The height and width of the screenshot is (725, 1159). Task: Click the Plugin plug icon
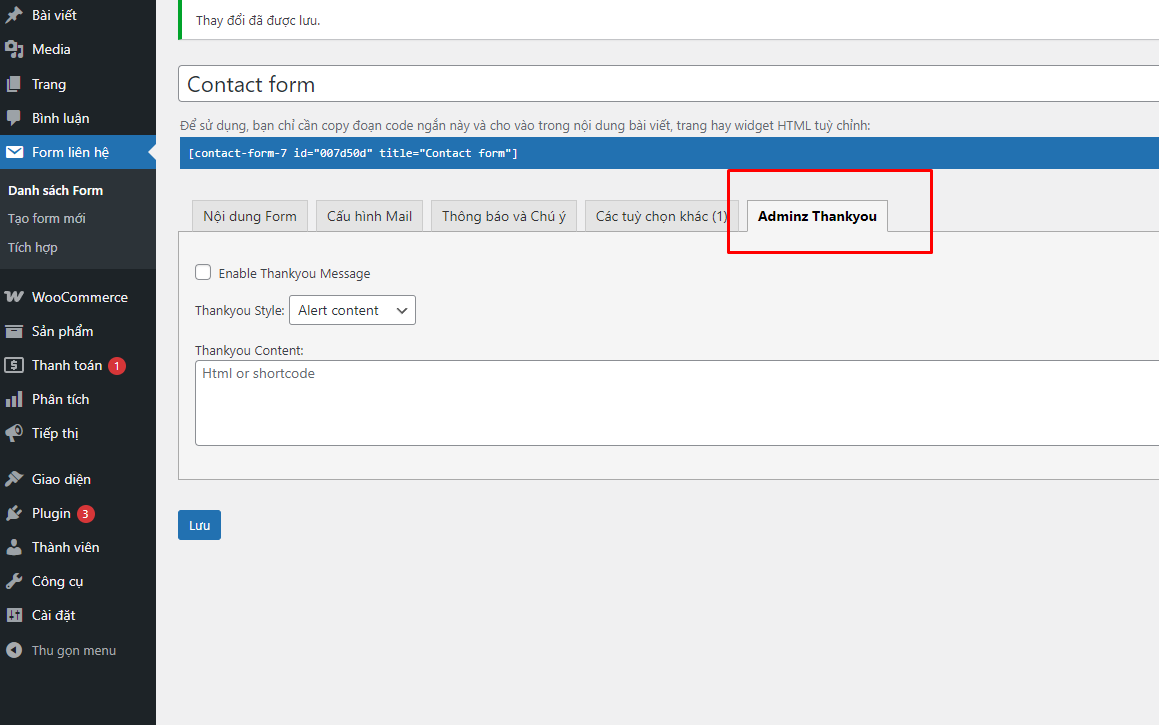point(14,513)
